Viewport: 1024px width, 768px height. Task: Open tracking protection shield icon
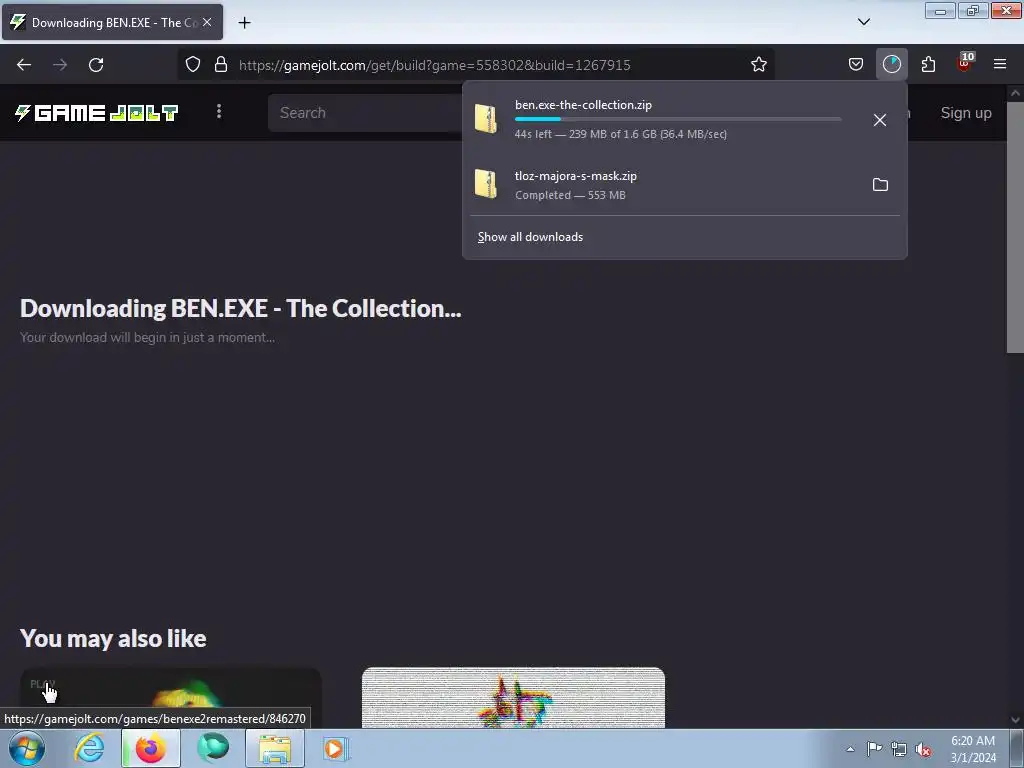point(193,65)
